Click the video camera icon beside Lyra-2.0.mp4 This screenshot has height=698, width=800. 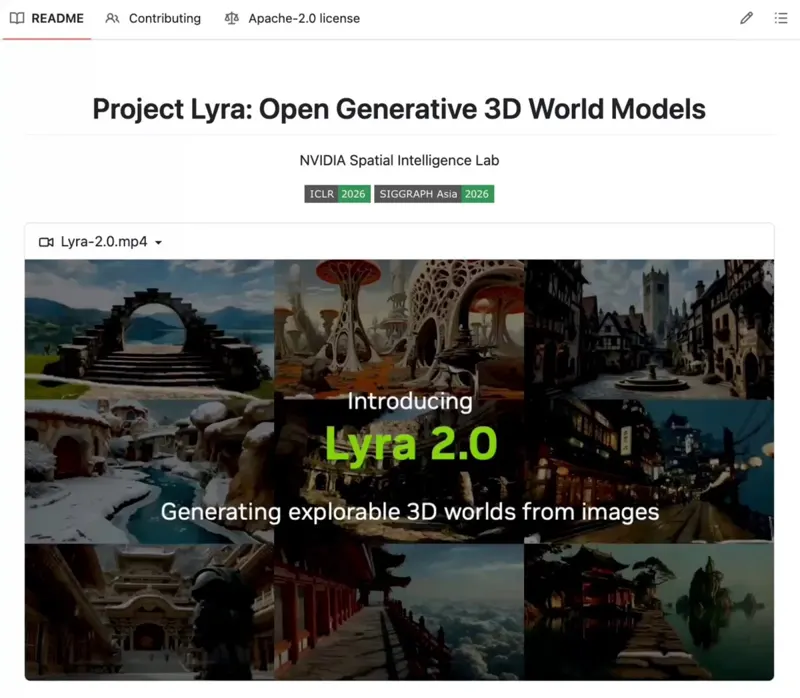46,242
